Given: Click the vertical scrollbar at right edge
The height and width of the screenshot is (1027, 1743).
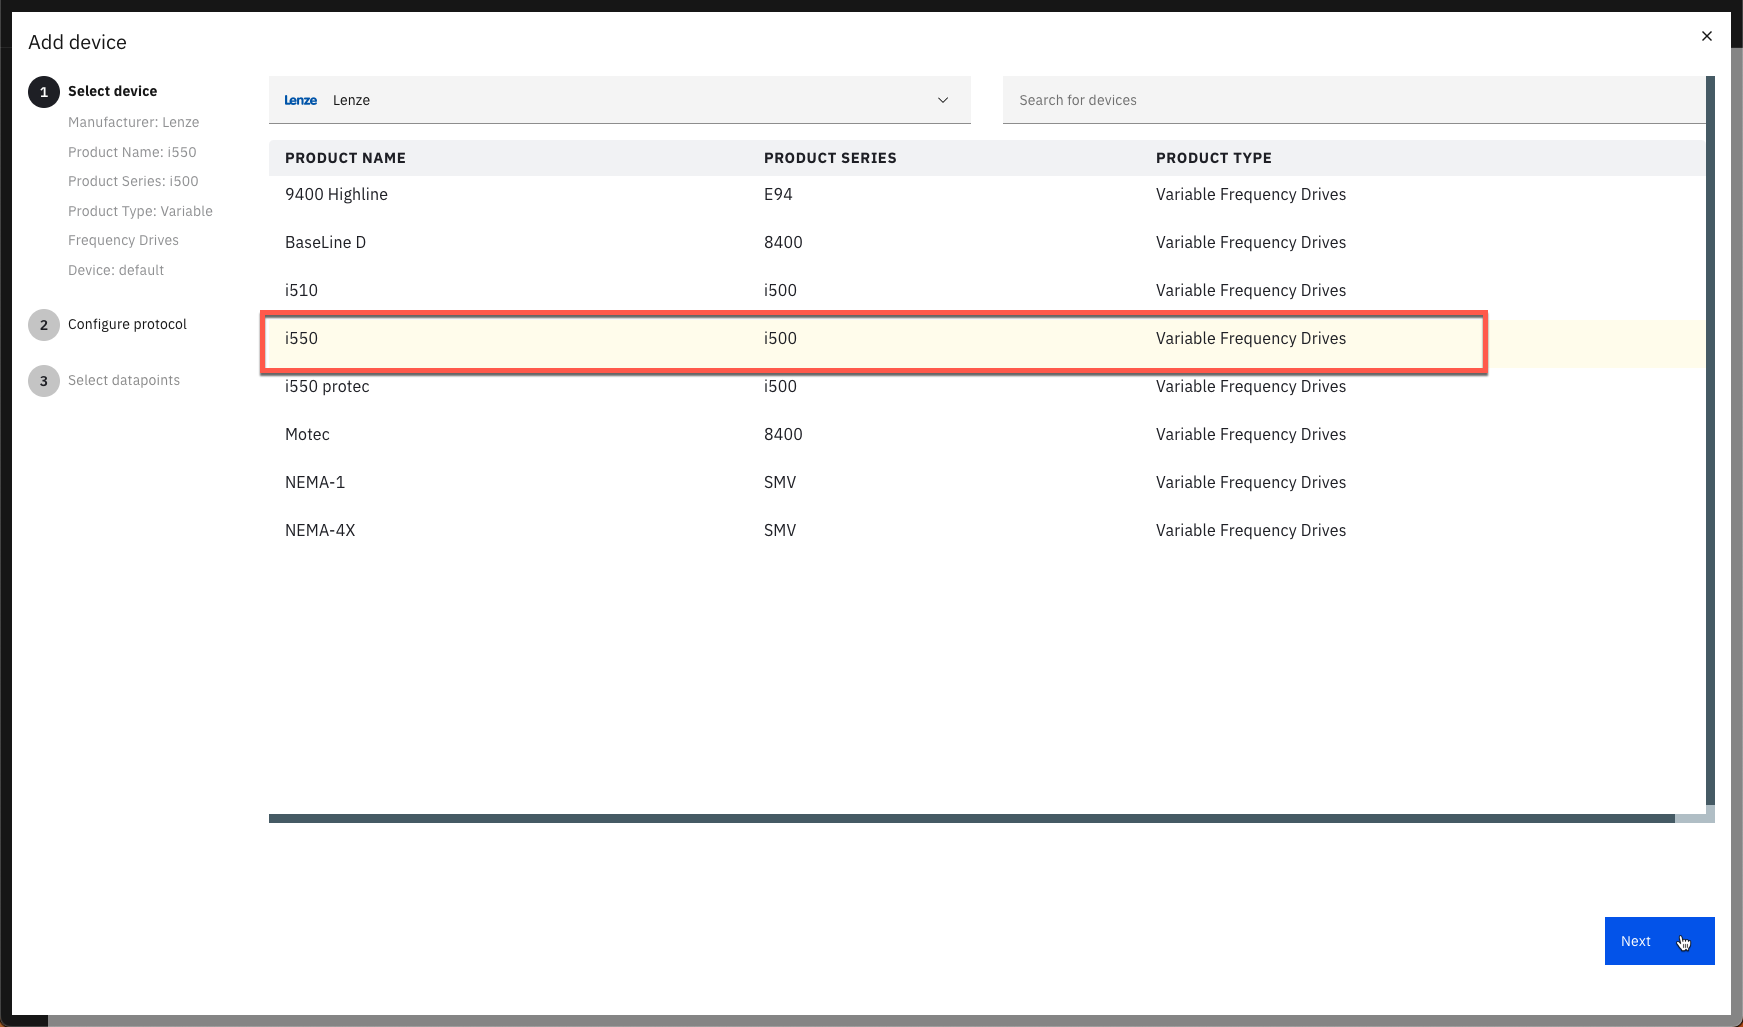Looking at the screenshot, I should (1710, 441).
